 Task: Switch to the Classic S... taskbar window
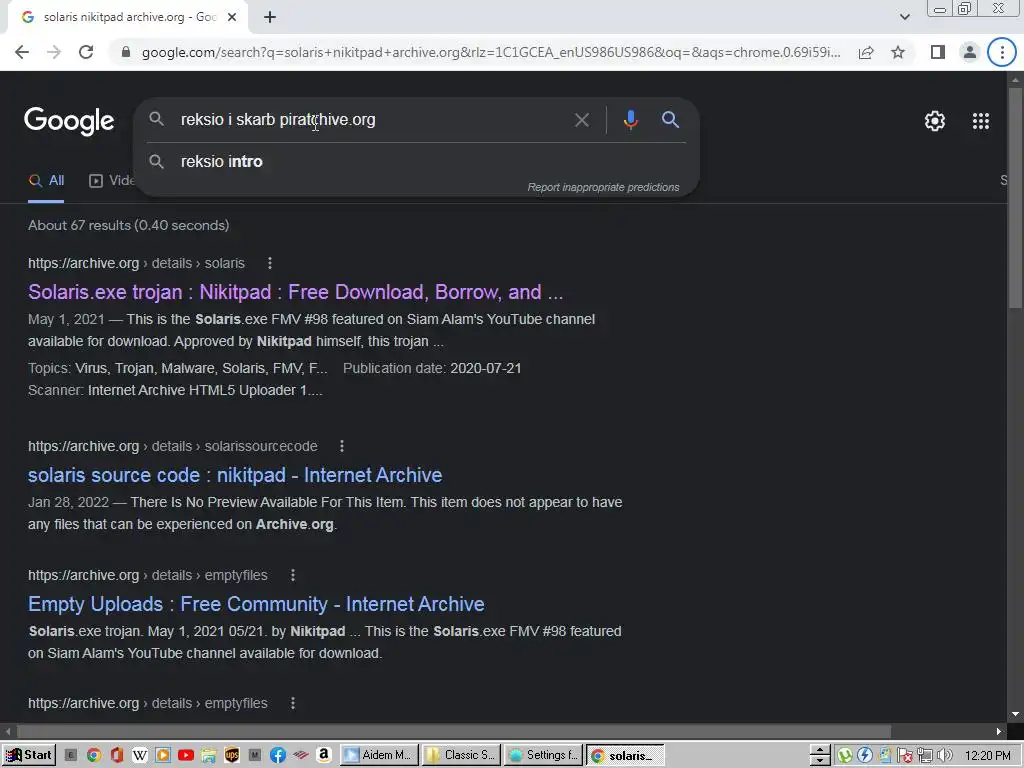(461, 755)
